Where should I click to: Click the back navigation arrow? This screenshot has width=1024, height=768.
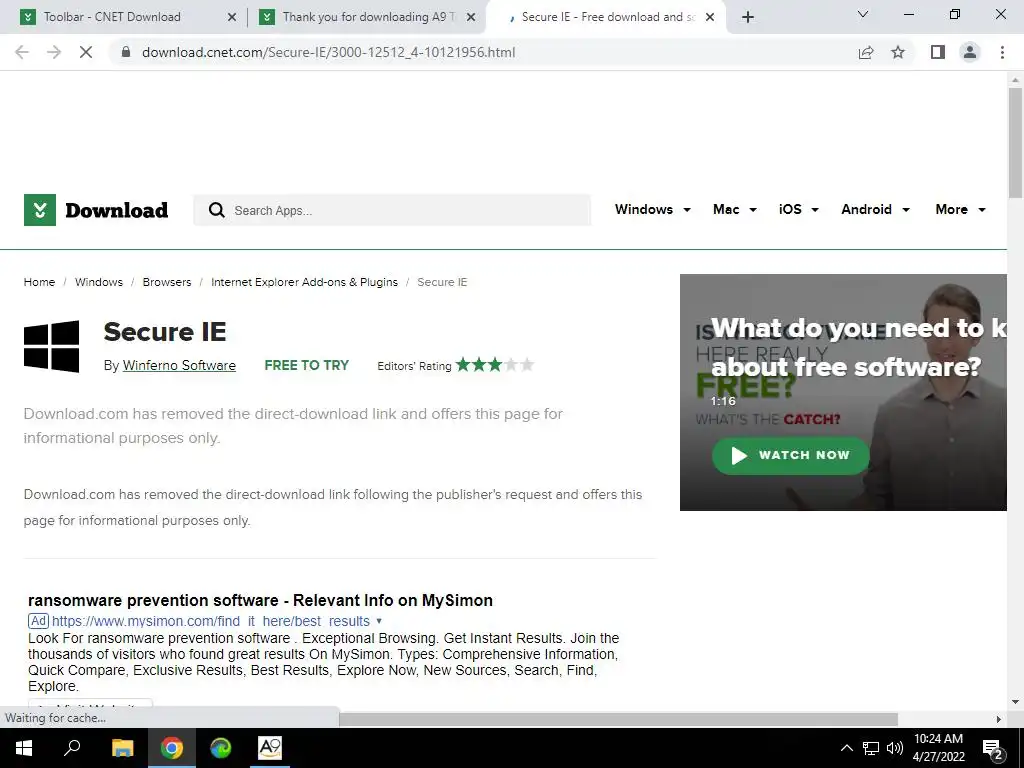[x=22, y=52]
